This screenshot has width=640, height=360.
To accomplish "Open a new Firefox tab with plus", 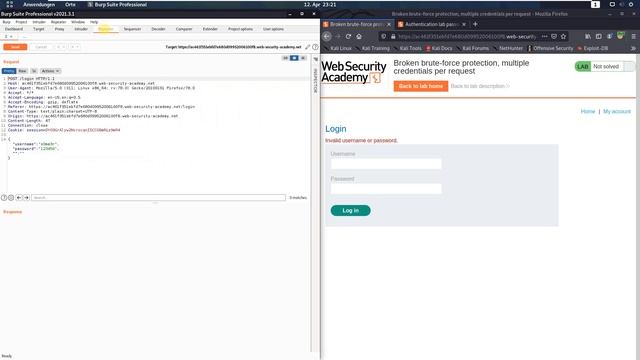I will tap(475, 24).
